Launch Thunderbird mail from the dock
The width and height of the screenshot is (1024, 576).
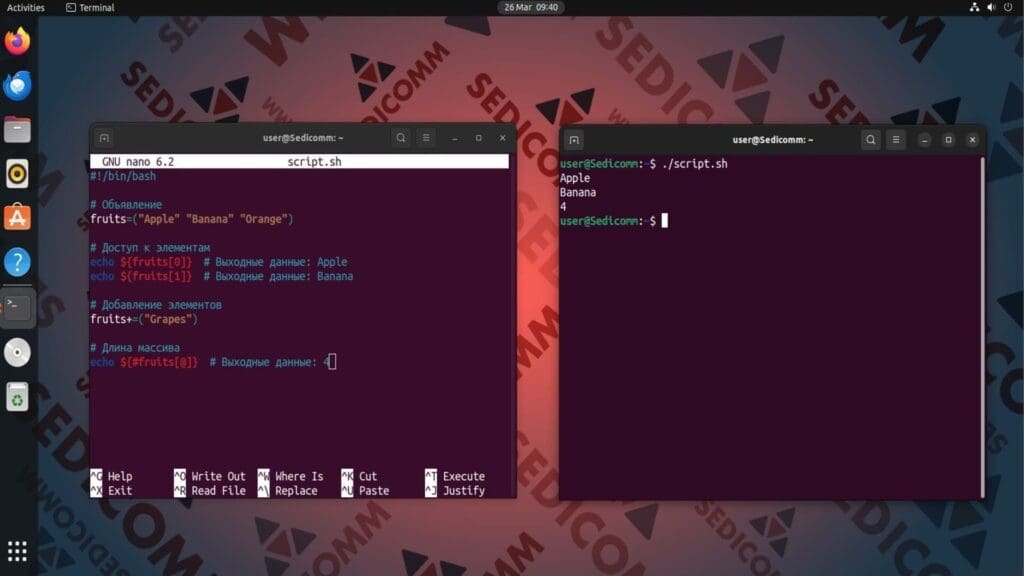click(17, 86)
